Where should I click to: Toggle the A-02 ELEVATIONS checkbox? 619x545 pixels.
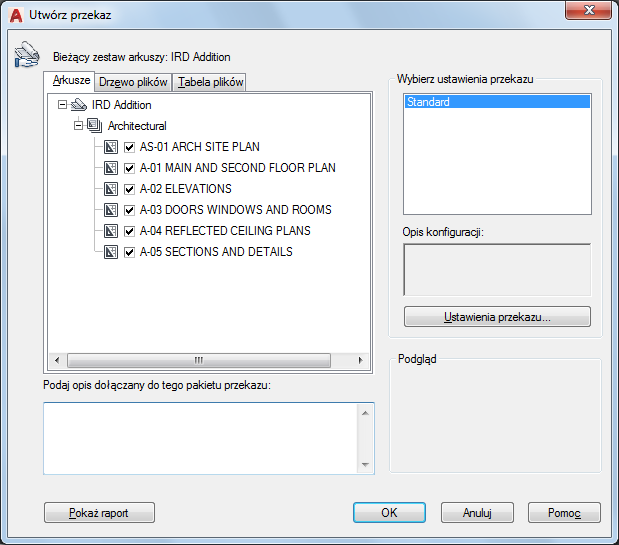(x=129, y=189)
